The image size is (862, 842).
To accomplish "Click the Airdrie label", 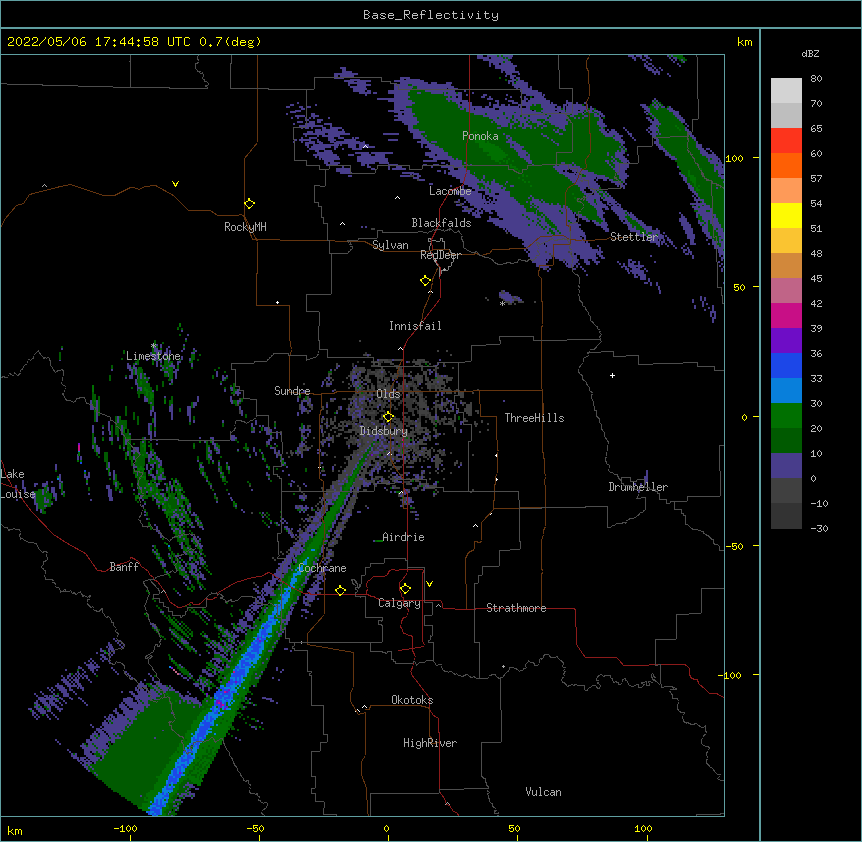I will pyautogui.click(x=403, y=537).
